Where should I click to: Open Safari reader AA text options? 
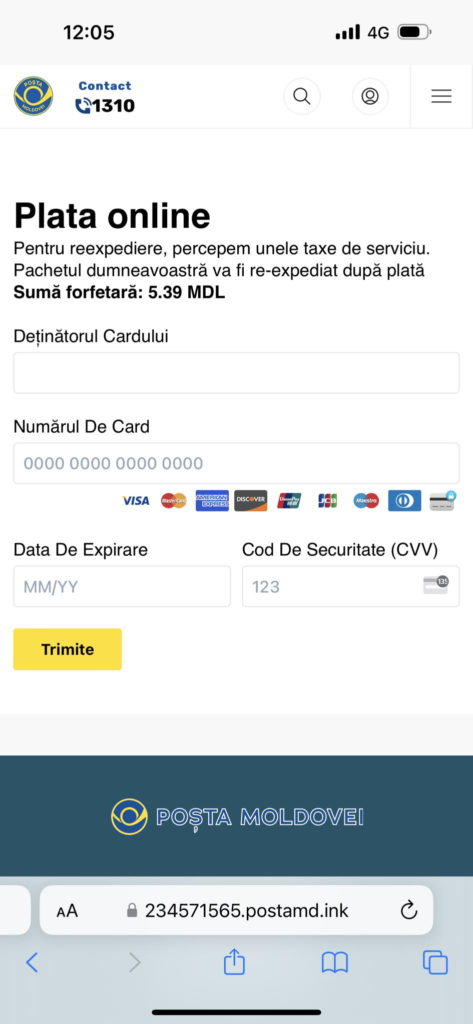(x=67, y=911)
